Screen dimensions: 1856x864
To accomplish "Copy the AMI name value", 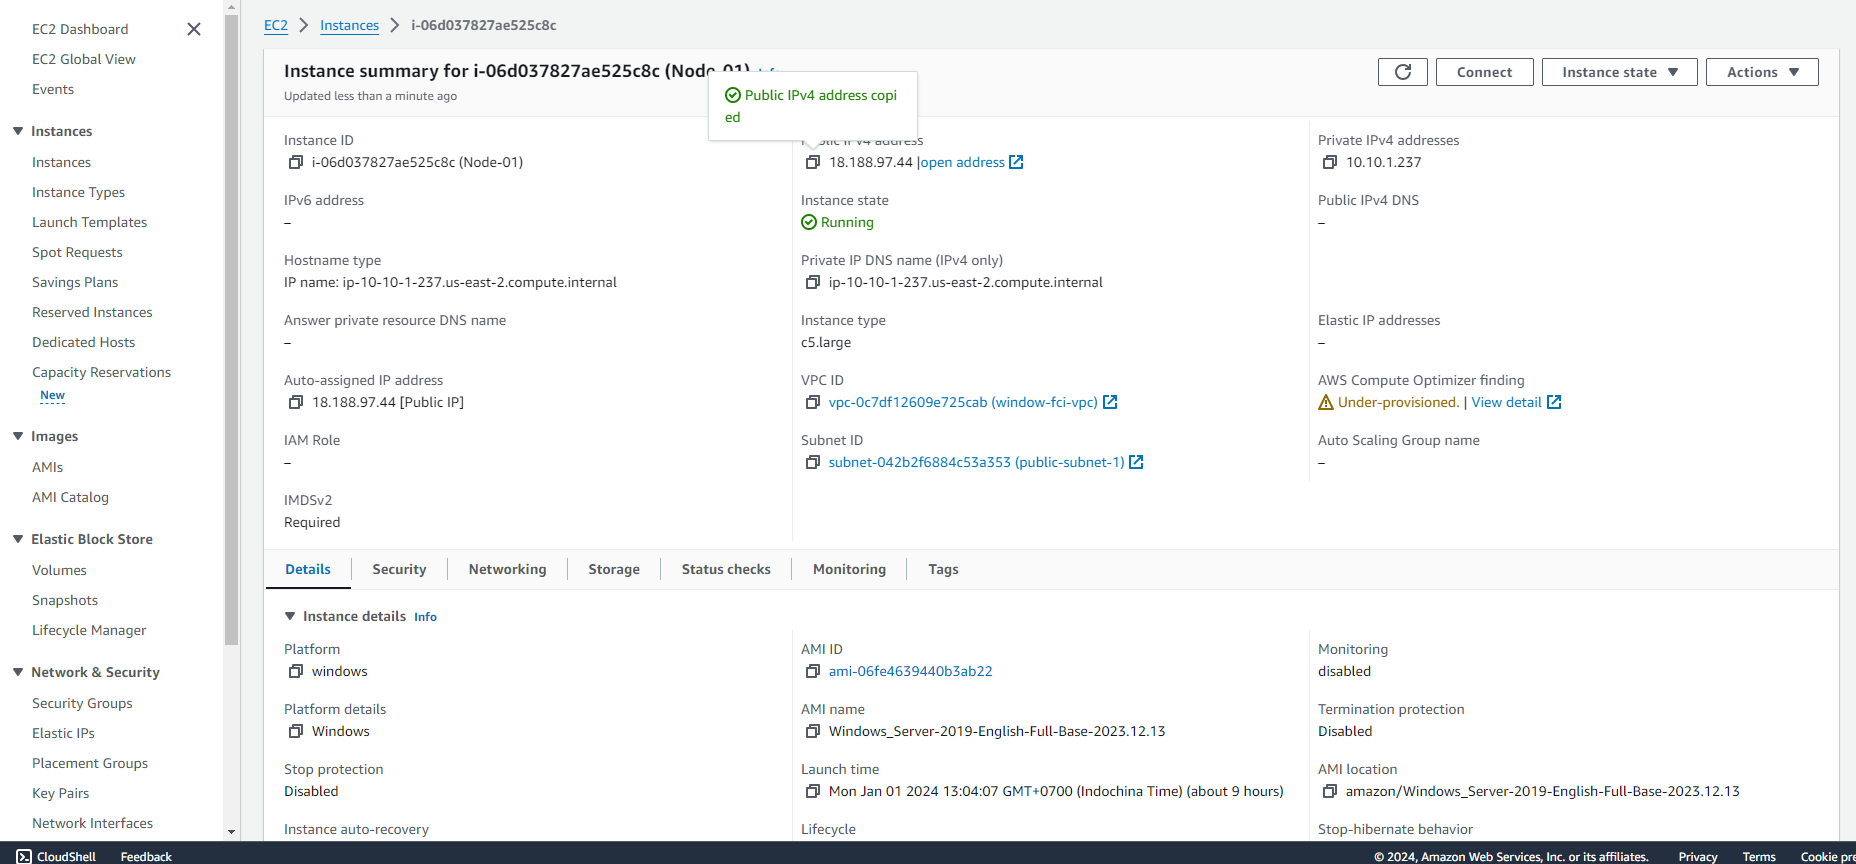I will 813,731.
